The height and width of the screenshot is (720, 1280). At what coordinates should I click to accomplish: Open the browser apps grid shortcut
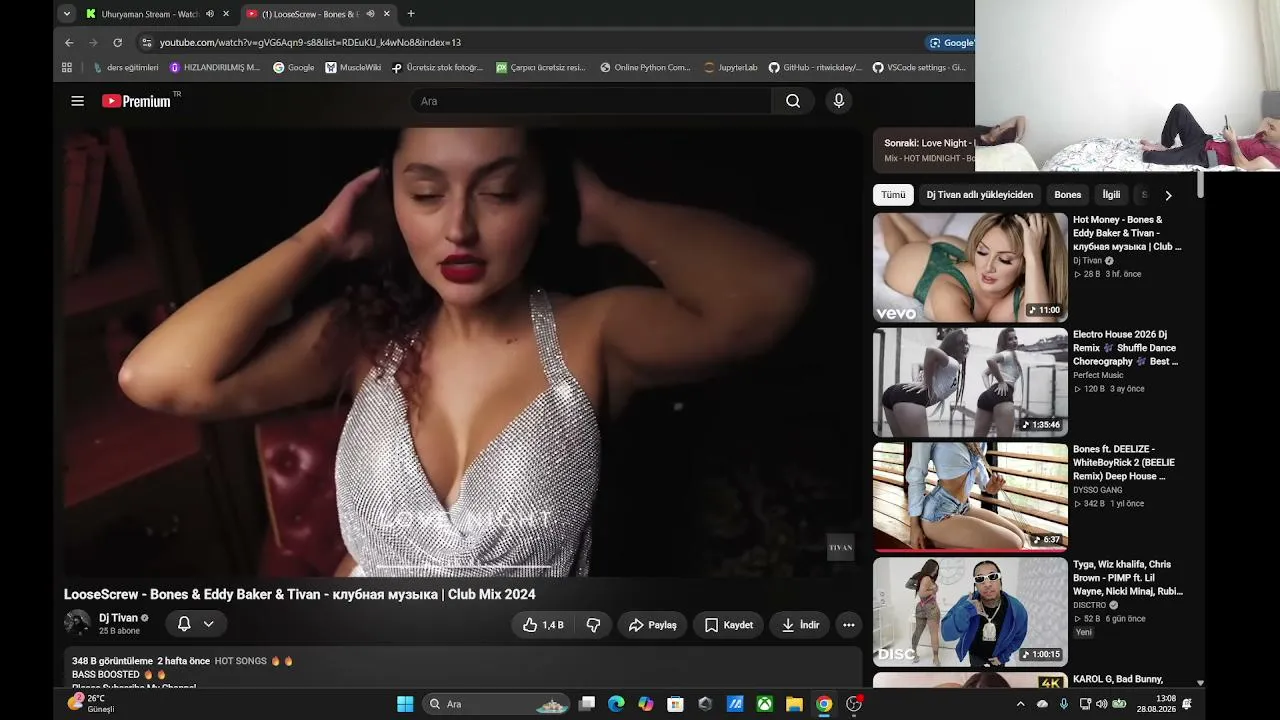tap(67, 68)
